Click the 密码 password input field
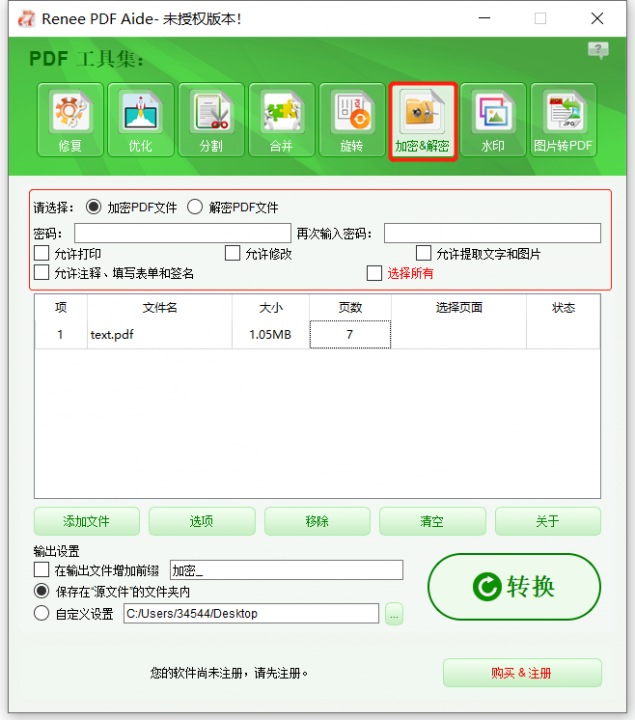This screenshot has width=635, height=720. coord(183,233)
